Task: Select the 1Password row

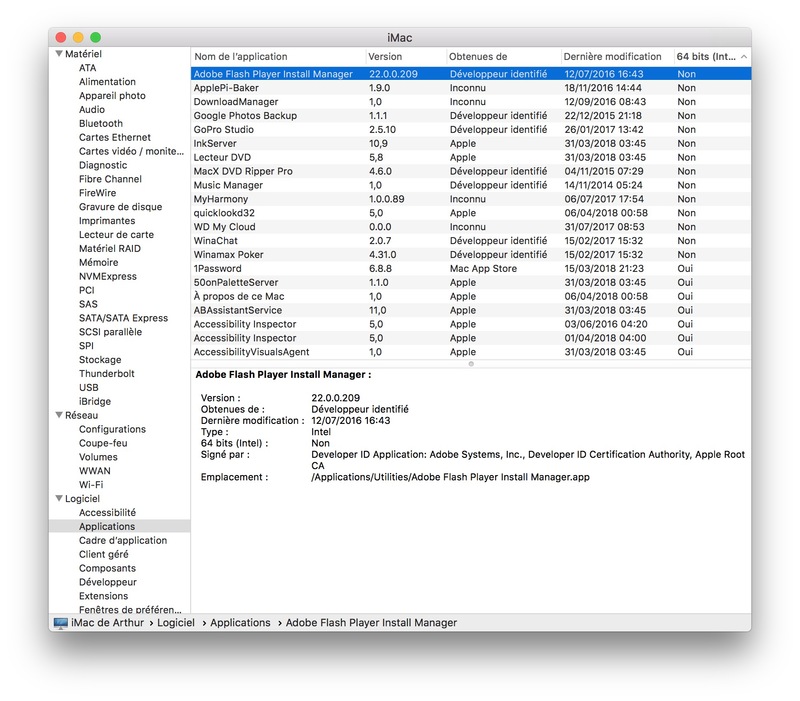Action: pos(471,268)
